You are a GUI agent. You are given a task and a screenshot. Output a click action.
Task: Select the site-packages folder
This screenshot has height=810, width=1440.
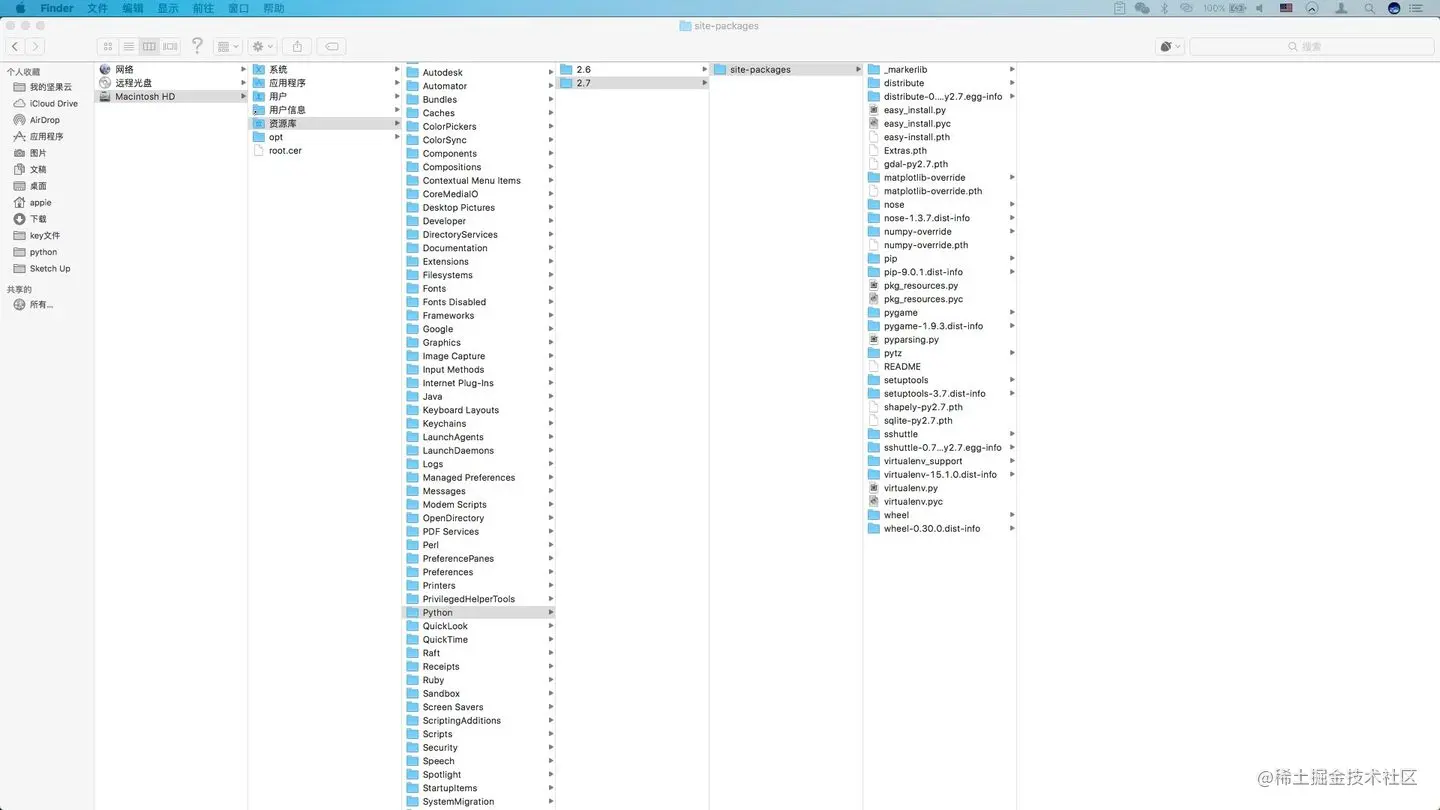[x=787, y=69]
